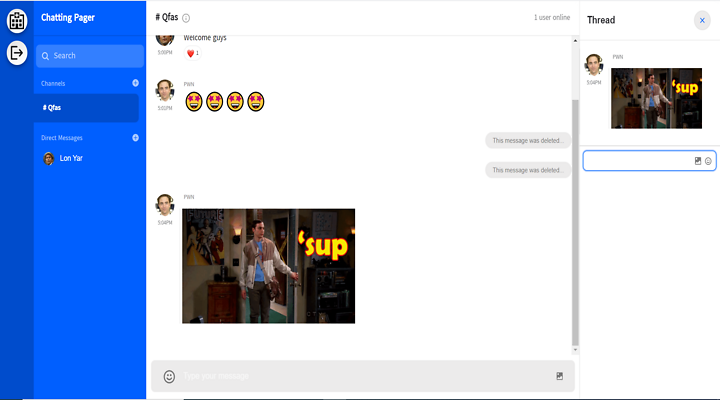Click the attach image icon in the message box
The image size is (720, 400).
click(559, 376)
